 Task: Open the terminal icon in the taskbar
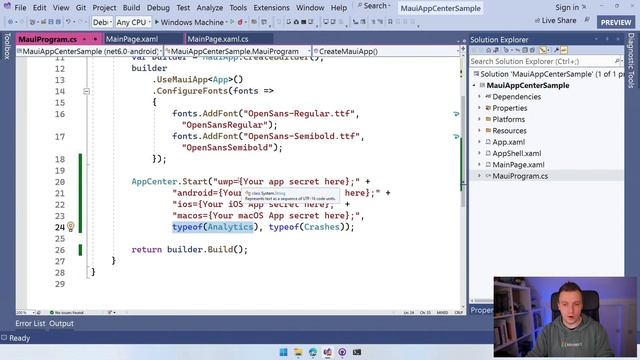click(357, 352)
